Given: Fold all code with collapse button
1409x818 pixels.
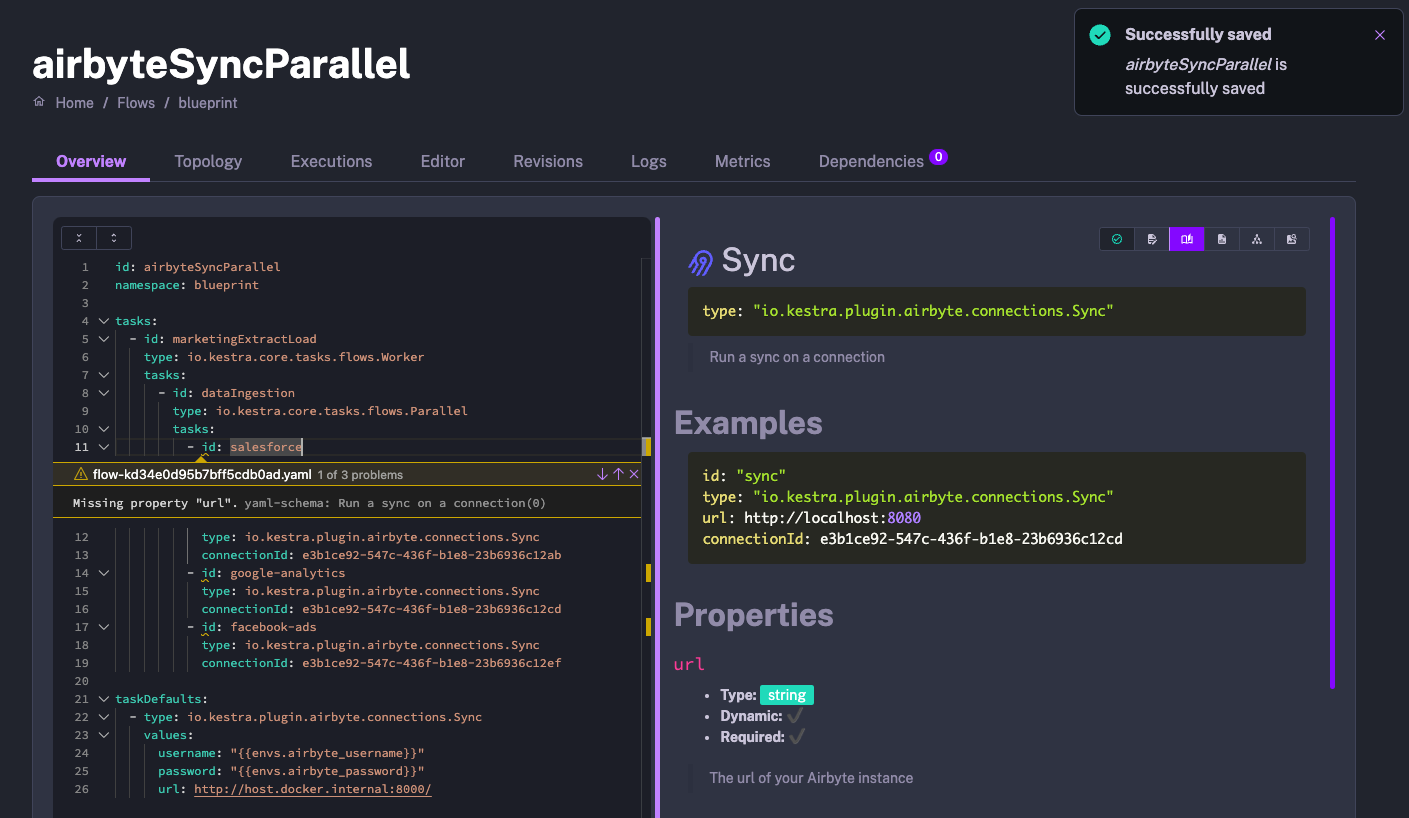Looking at the screenshot, I should click(x=79, y=238).
